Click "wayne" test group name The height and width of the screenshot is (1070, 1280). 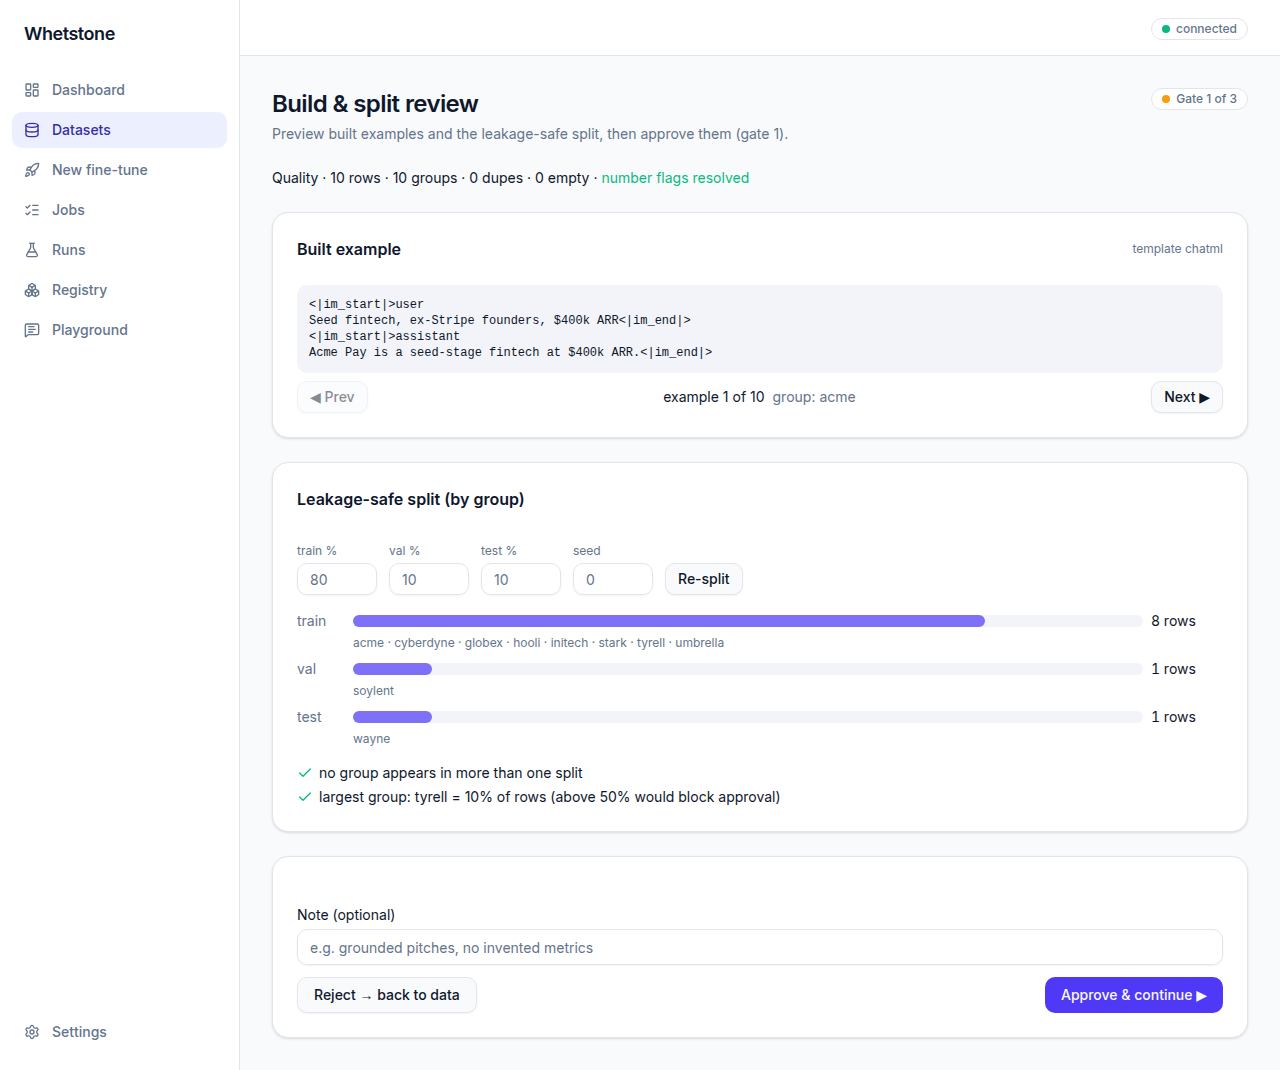coord(371,739)
